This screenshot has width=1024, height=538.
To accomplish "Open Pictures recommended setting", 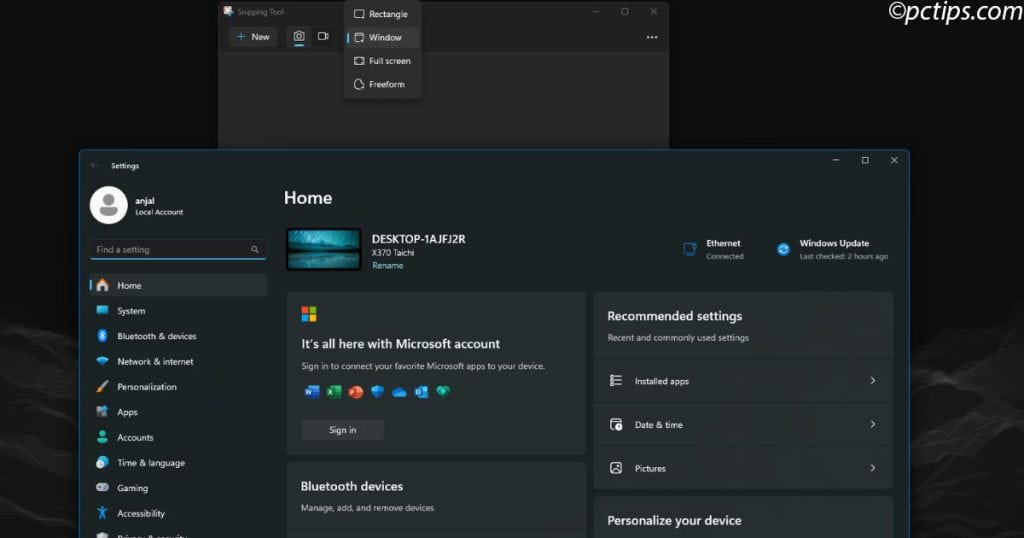I will (x=743, y=468).
